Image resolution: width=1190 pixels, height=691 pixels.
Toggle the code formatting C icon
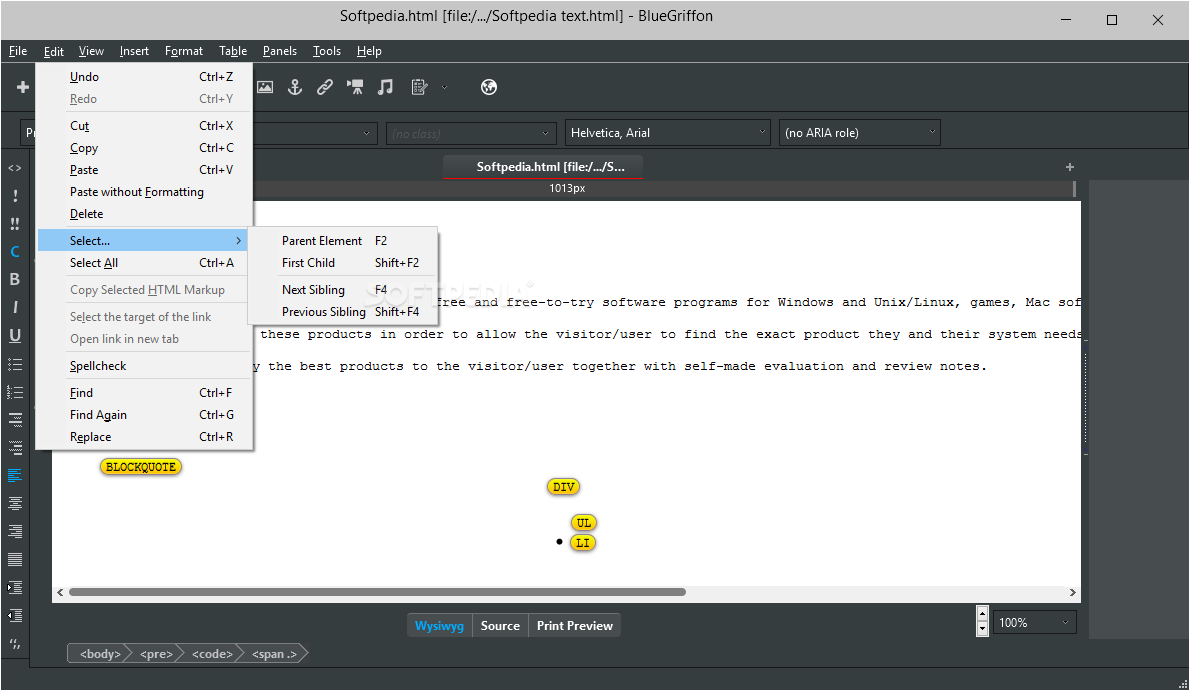pos(14,251)
